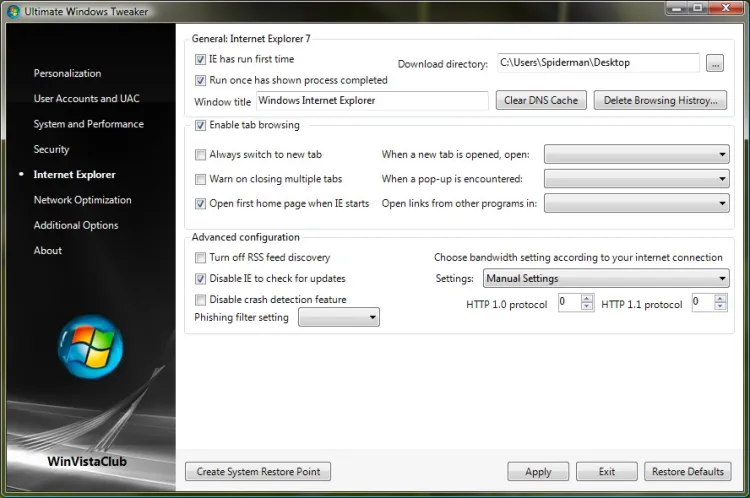750x498 pixels.
Task: Minimize the Ultimate Windows Tweaker window
Action: (x=676, y=8)
